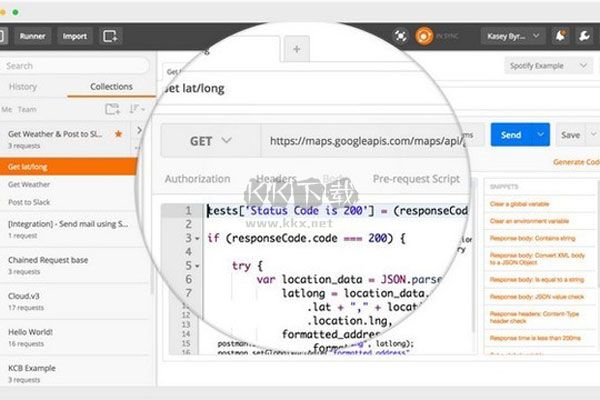The height and width of the screenshot is (400, 600).
Task: Open the Spotify Example environment dropdown
Action: point(548,66)
